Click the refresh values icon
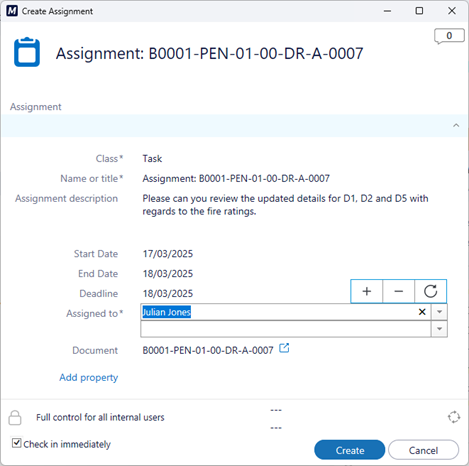 pyautogui.click(x=430, y=291)
